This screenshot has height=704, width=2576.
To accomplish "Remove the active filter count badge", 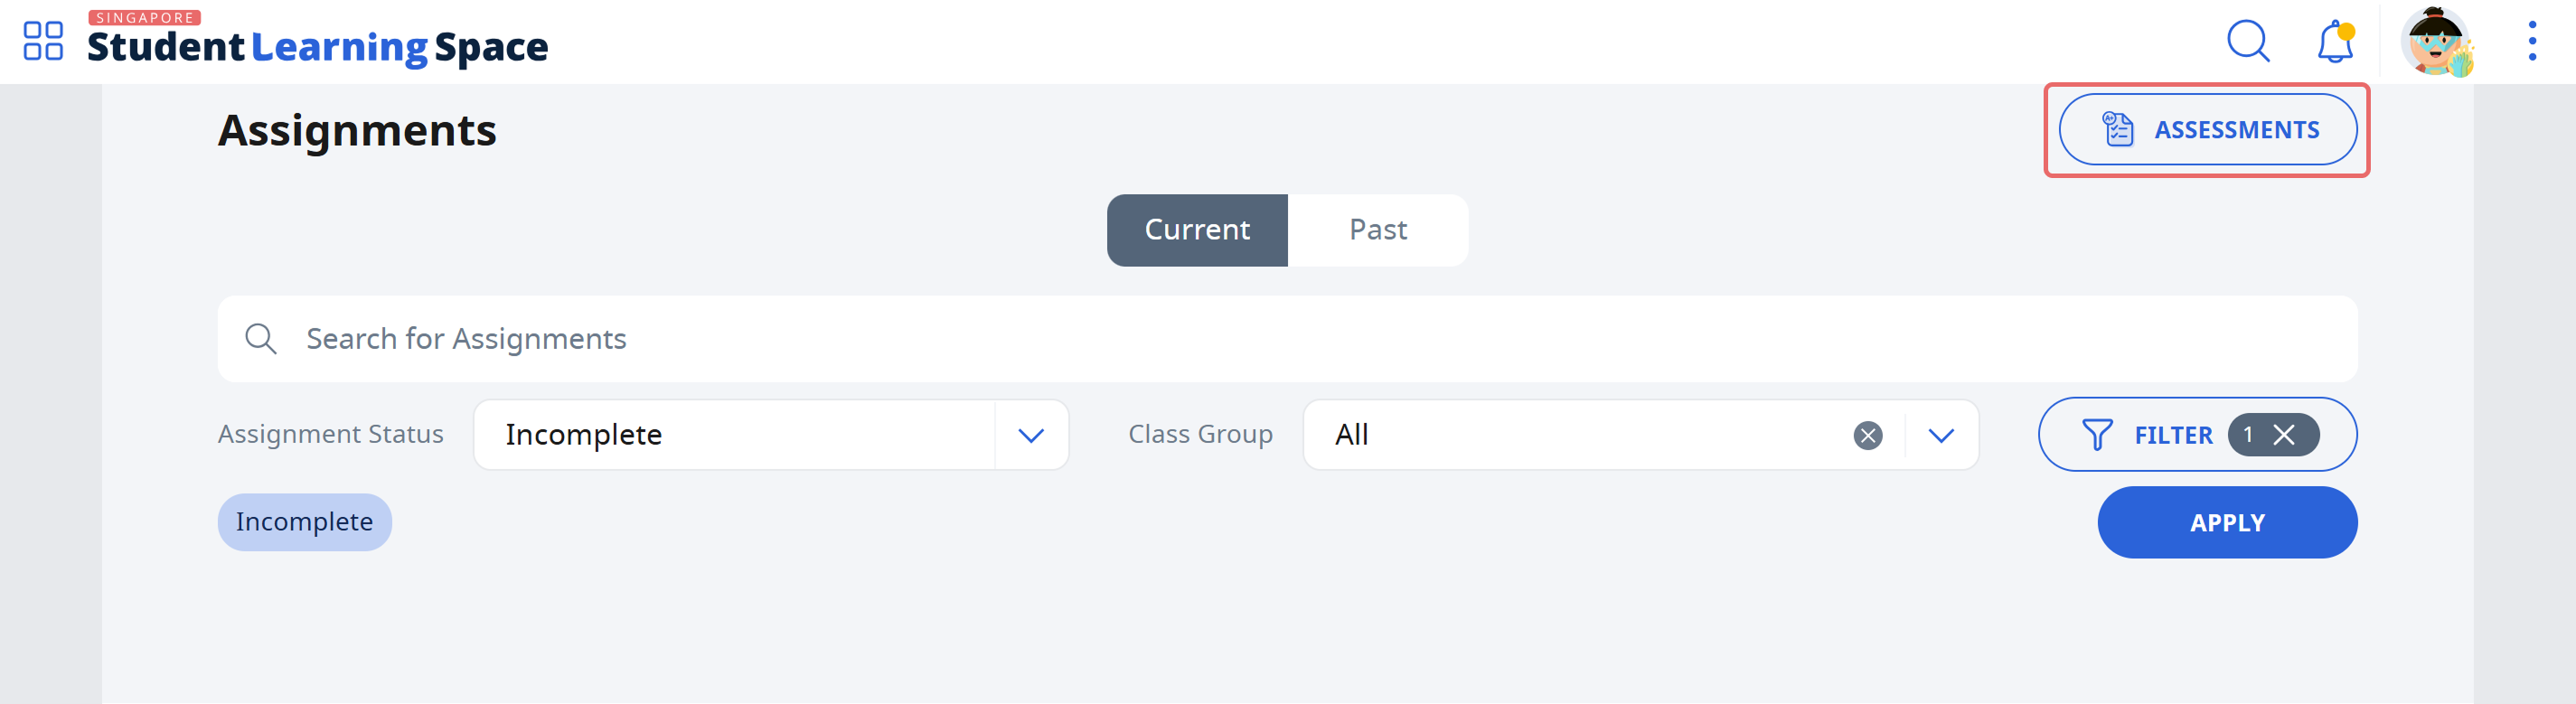I will tap(2283, 435).
